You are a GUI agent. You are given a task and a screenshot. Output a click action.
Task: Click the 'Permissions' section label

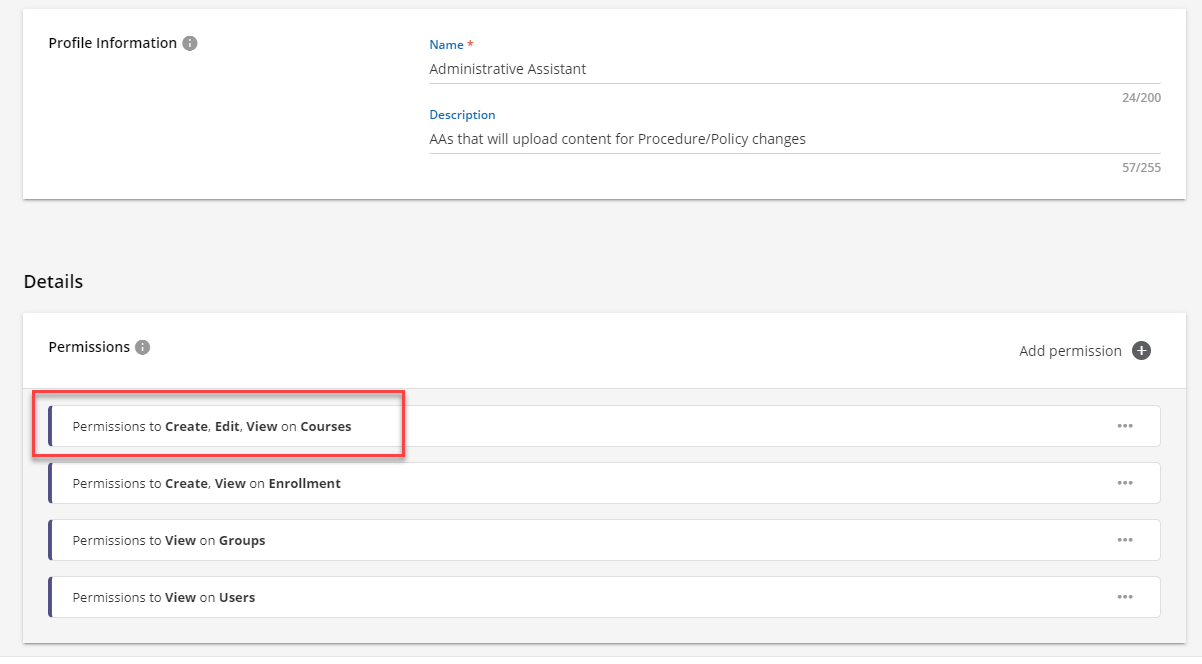pos(89,347)
